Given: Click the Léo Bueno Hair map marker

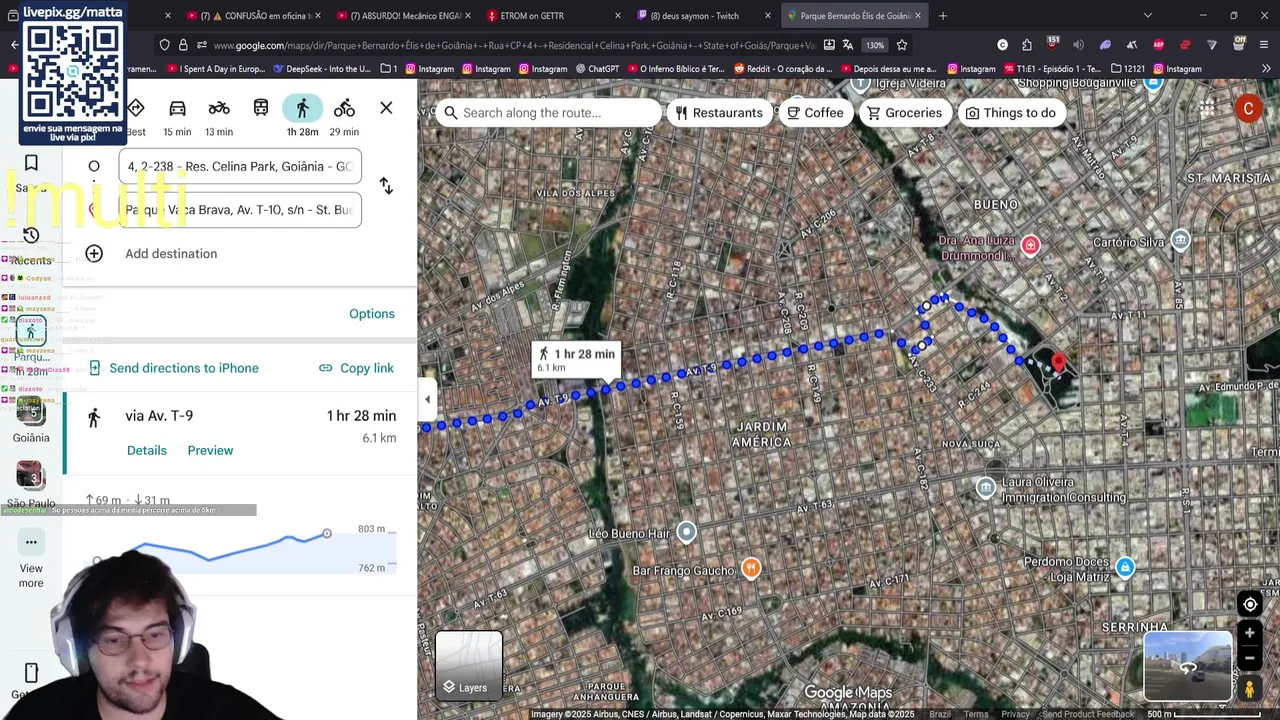Looking at the screenshot, I should (686, 532).
